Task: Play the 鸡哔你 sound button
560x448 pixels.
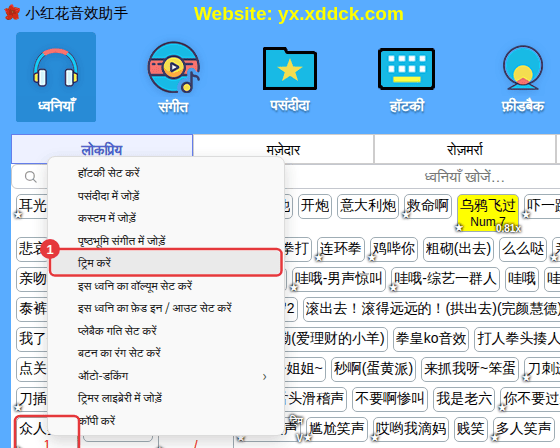Action: [x=394, y=249]
